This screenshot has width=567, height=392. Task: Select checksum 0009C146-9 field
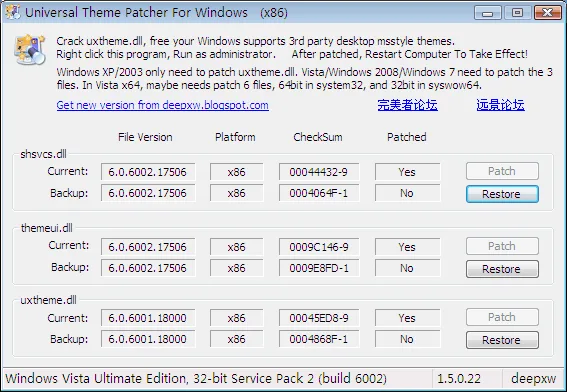coord(319,247)
